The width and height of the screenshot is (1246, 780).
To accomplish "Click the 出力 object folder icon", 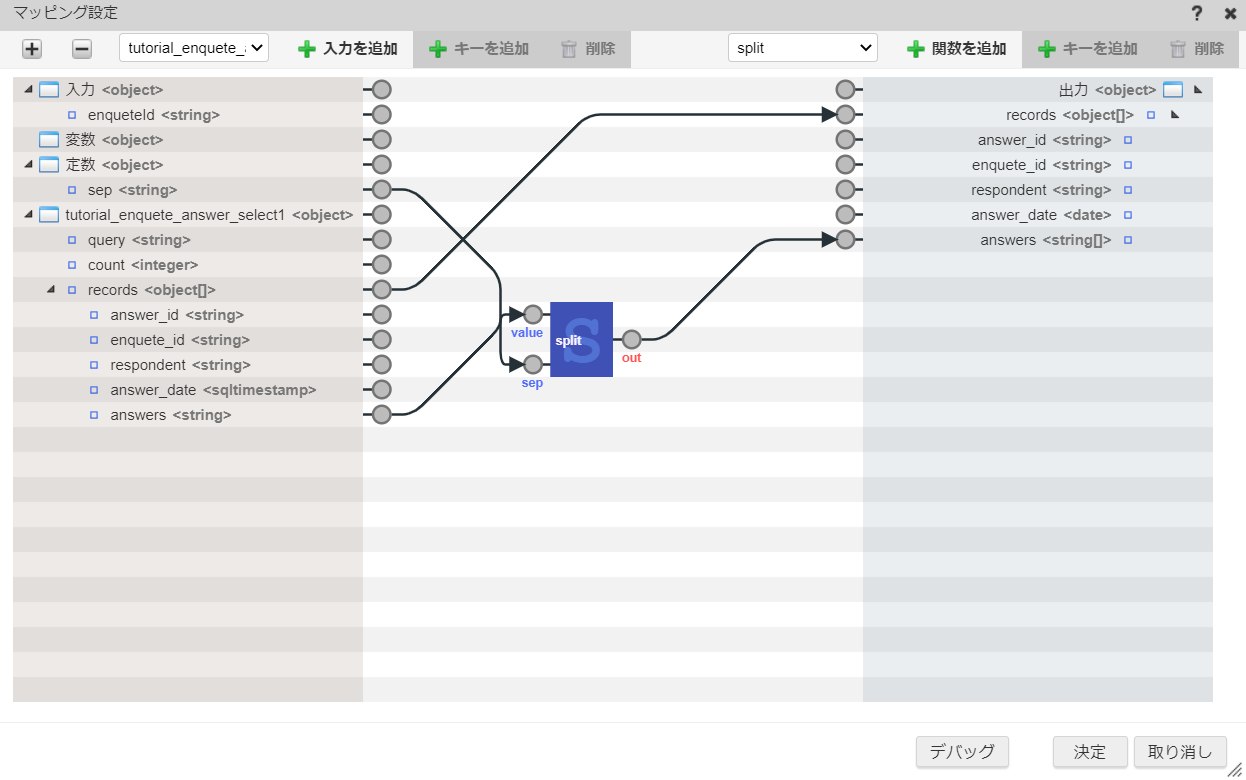I will click(x=1173, y=90).
